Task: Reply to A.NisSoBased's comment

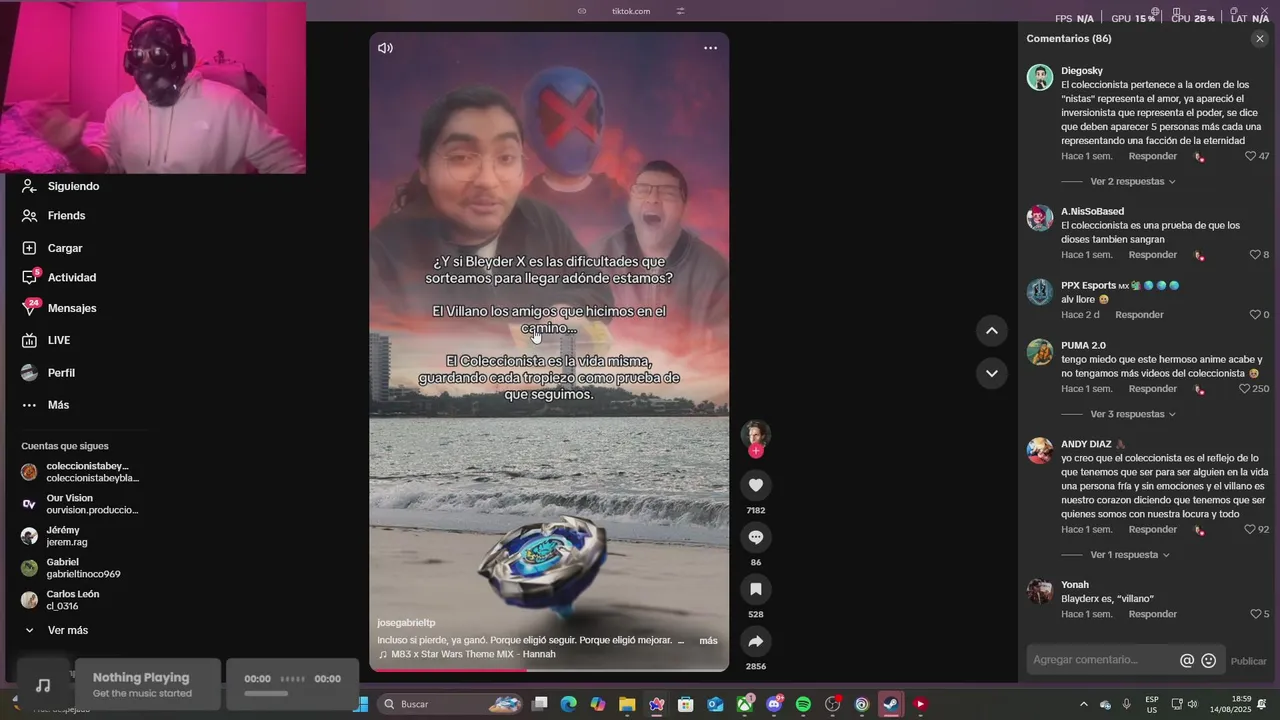Action: tap(1153, 255)
